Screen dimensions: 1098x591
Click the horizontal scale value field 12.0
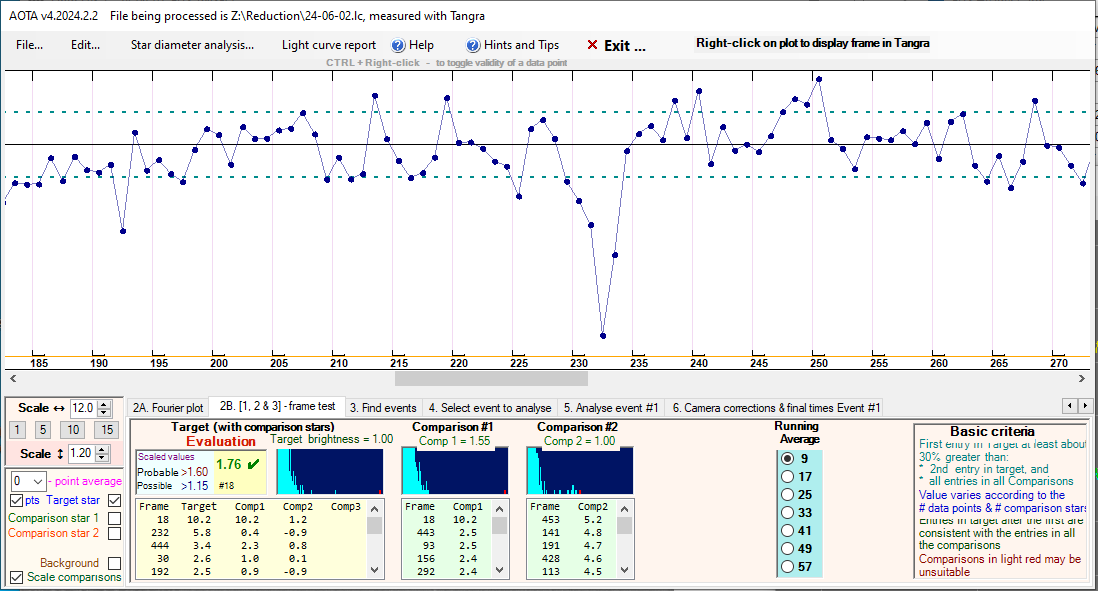click(83, 408)
